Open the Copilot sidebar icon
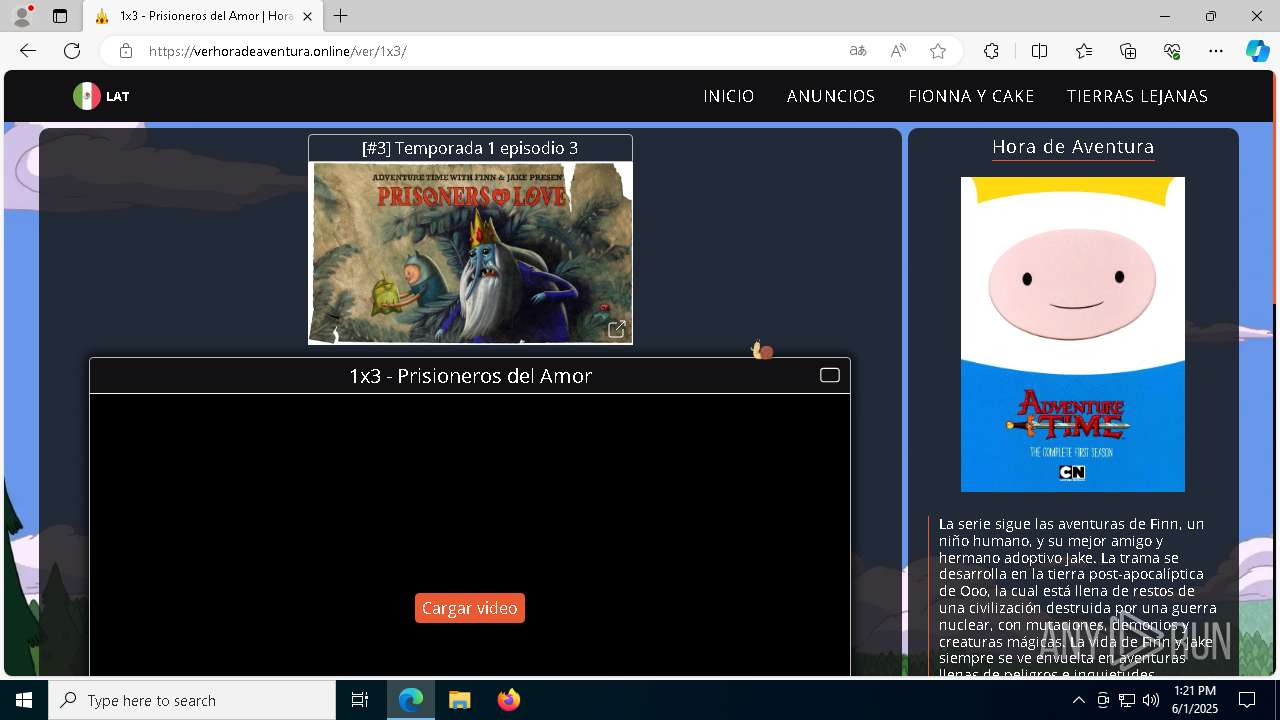 (x=1257, y=51)
